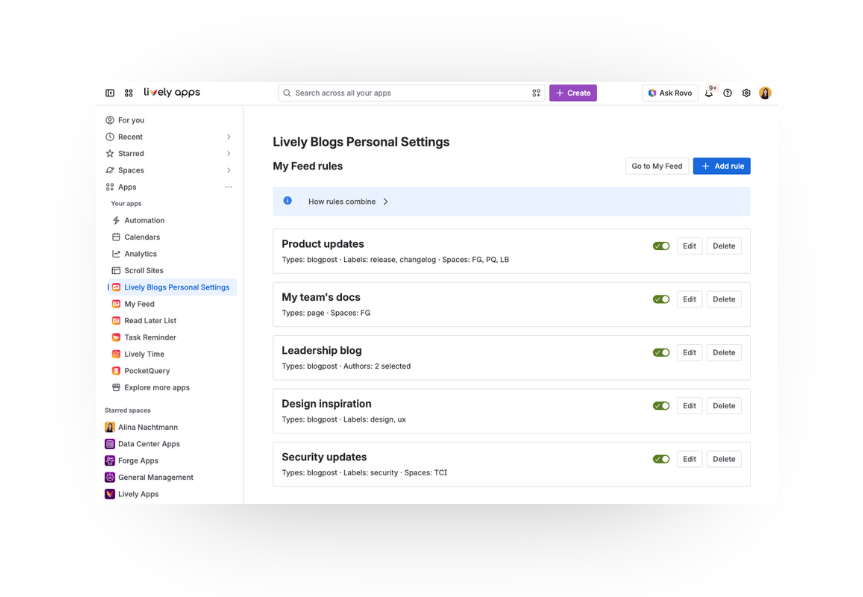Image resolution: width=863 pixels, height=597 pixels.
Task: Delete the Design inspiration rule
Action: point(724,406)
